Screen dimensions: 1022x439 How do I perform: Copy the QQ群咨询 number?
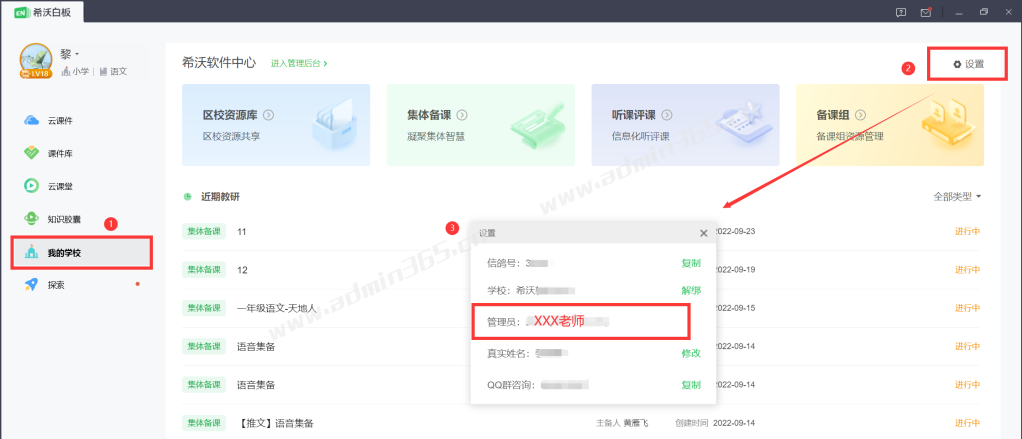point(691,385)
